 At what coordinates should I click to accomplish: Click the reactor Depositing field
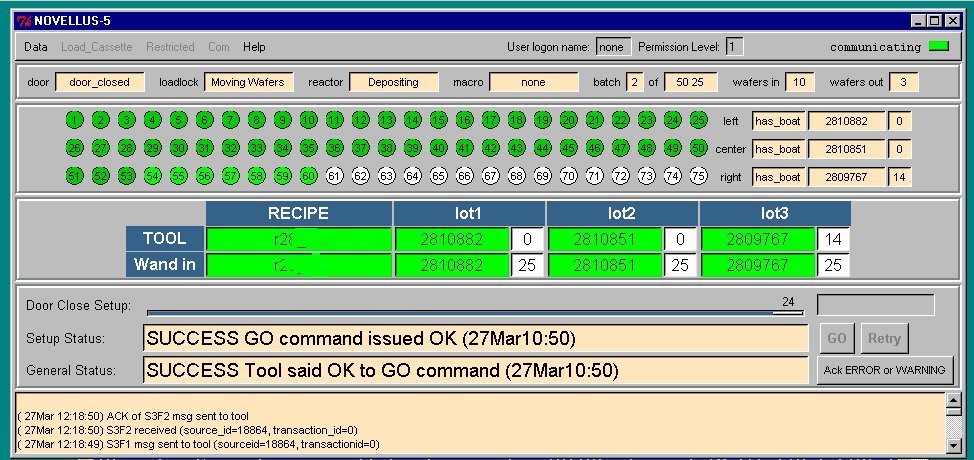pyautogui.click(x=393, y=82)
